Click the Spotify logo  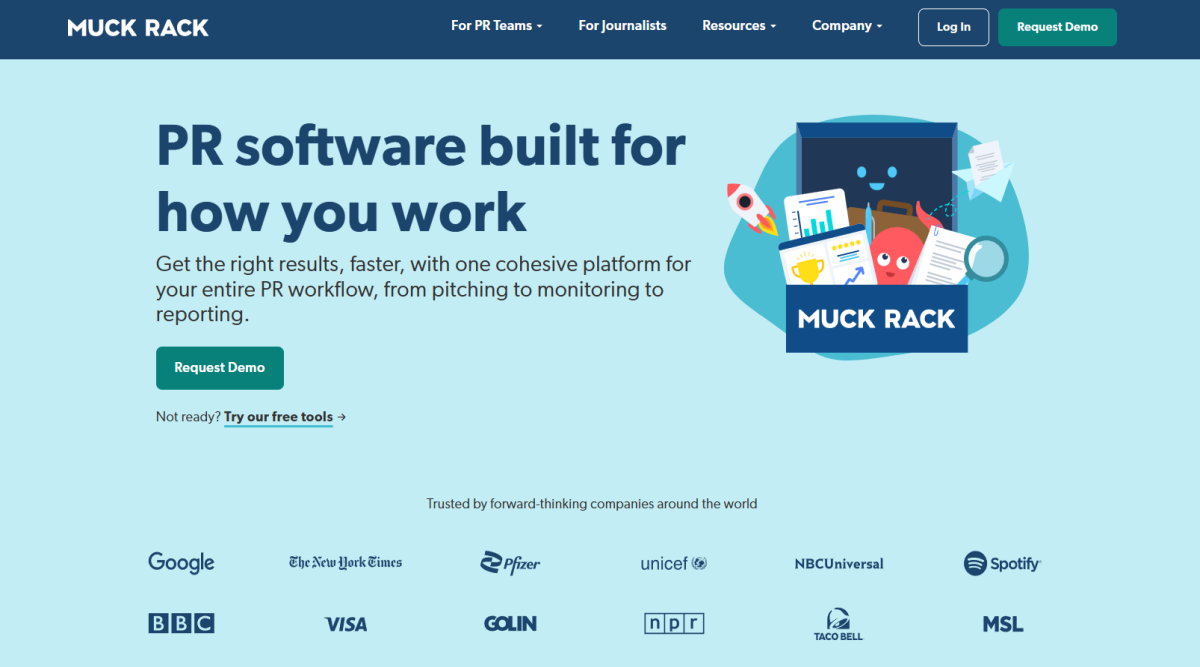pyautogui.click(x=1002, y=563)
